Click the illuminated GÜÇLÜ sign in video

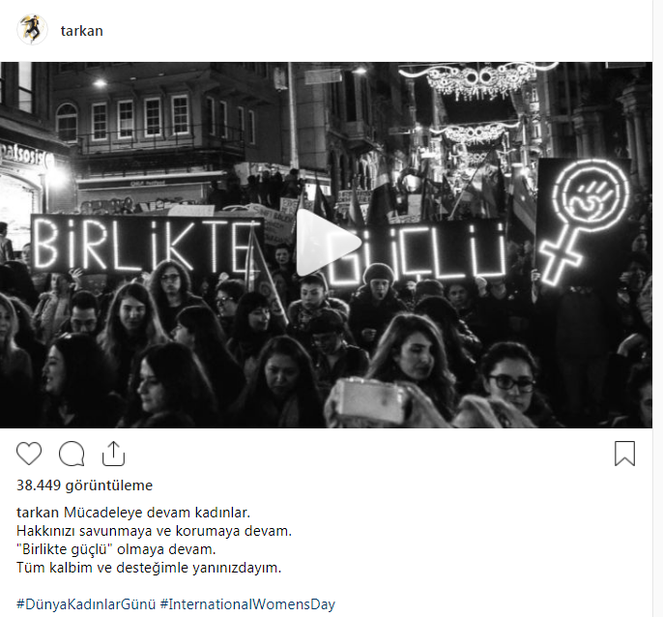pos(416,253)
